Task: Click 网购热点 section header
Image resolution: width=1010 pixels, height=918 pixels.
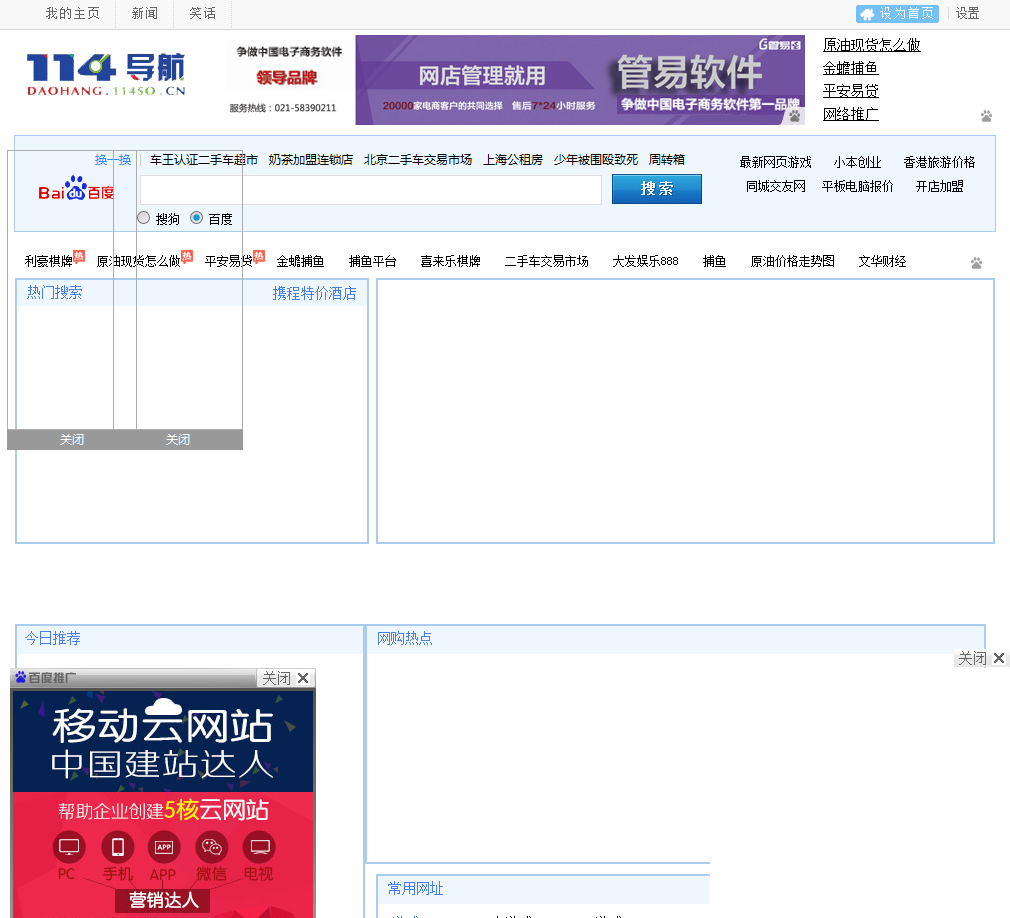Action: (405, 638)
